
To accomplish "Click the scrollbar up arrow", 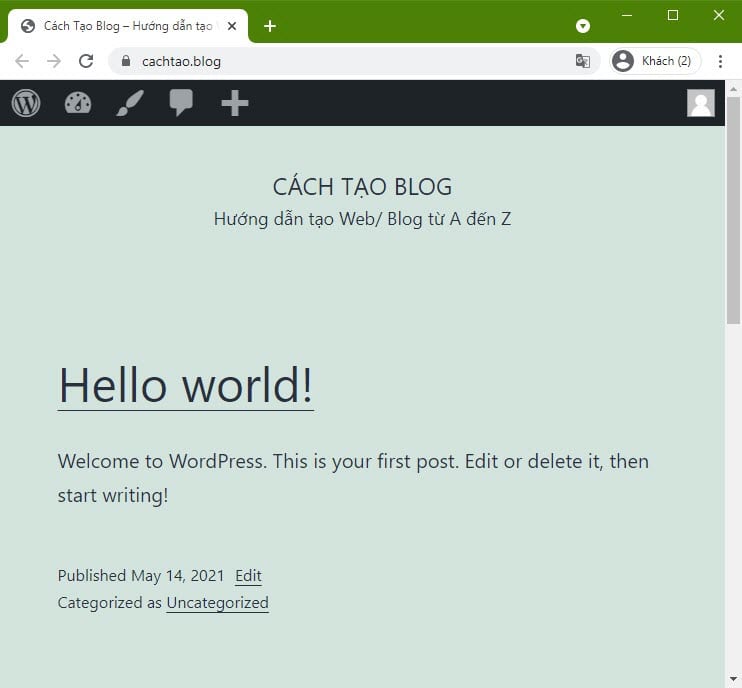I will click(x=733, y=88).
